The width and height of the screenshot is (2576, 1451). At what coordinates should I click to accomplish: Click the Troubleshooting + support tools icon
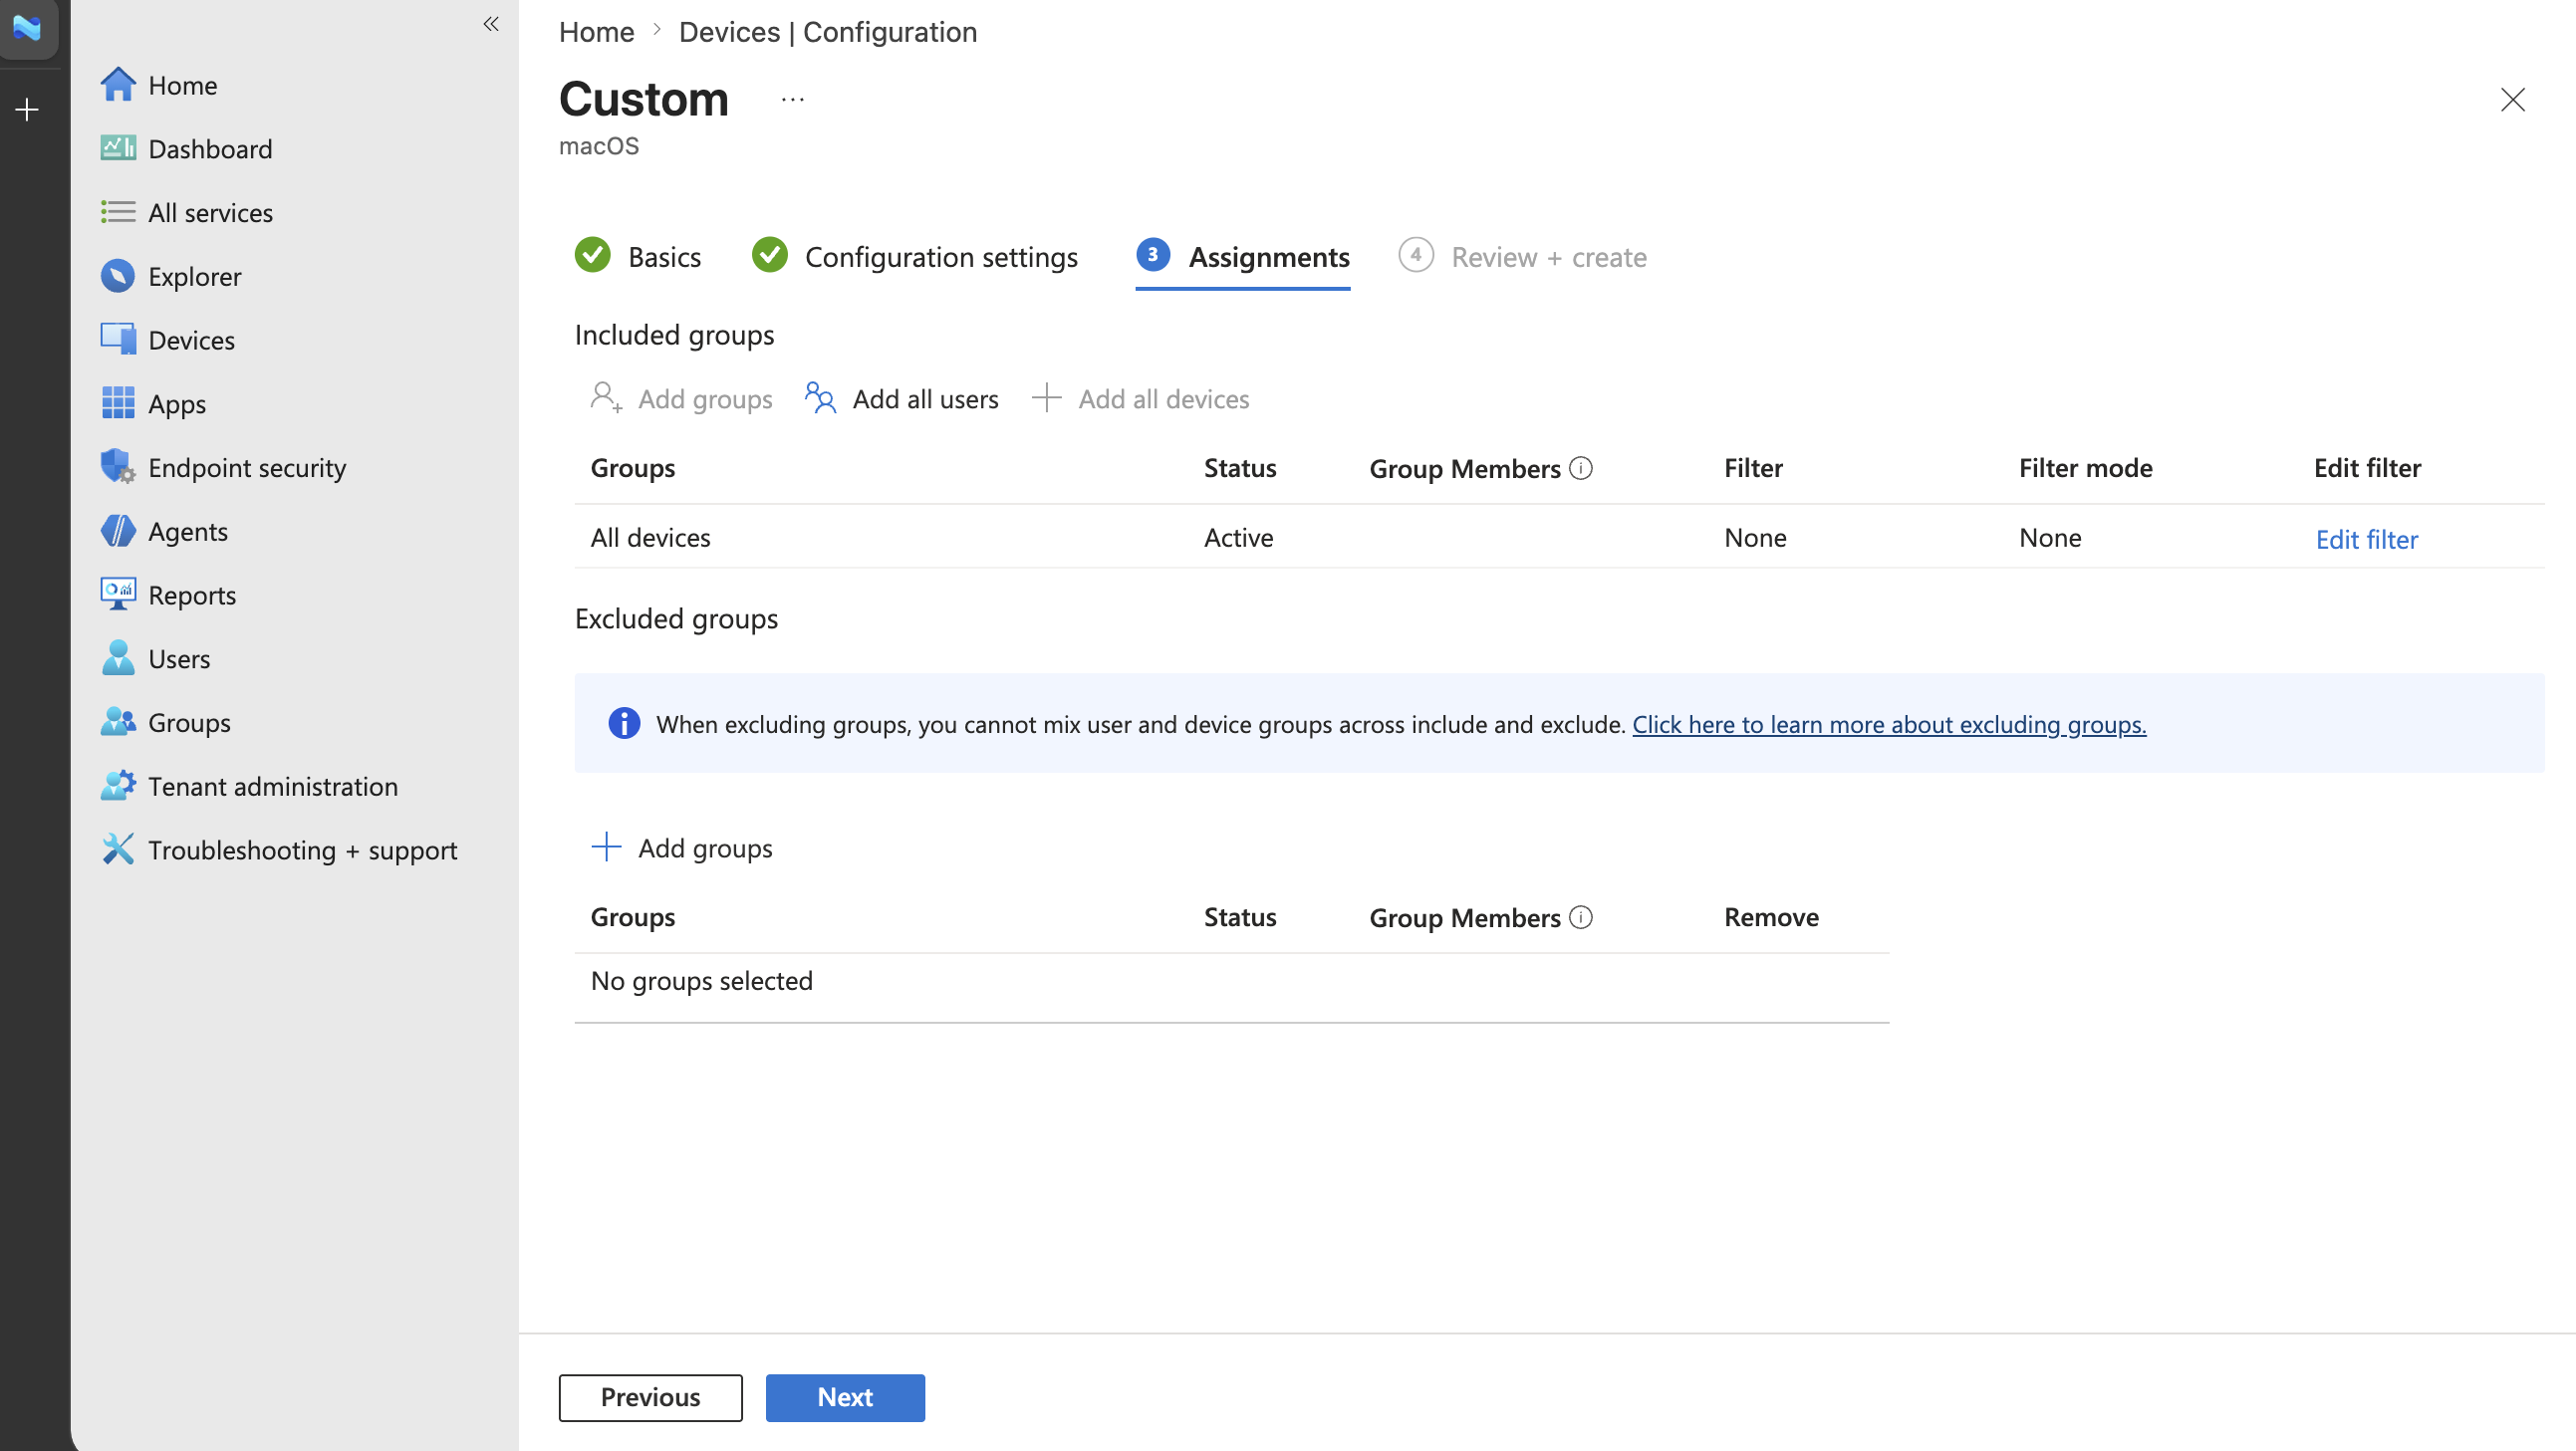(x=118, y=849)
